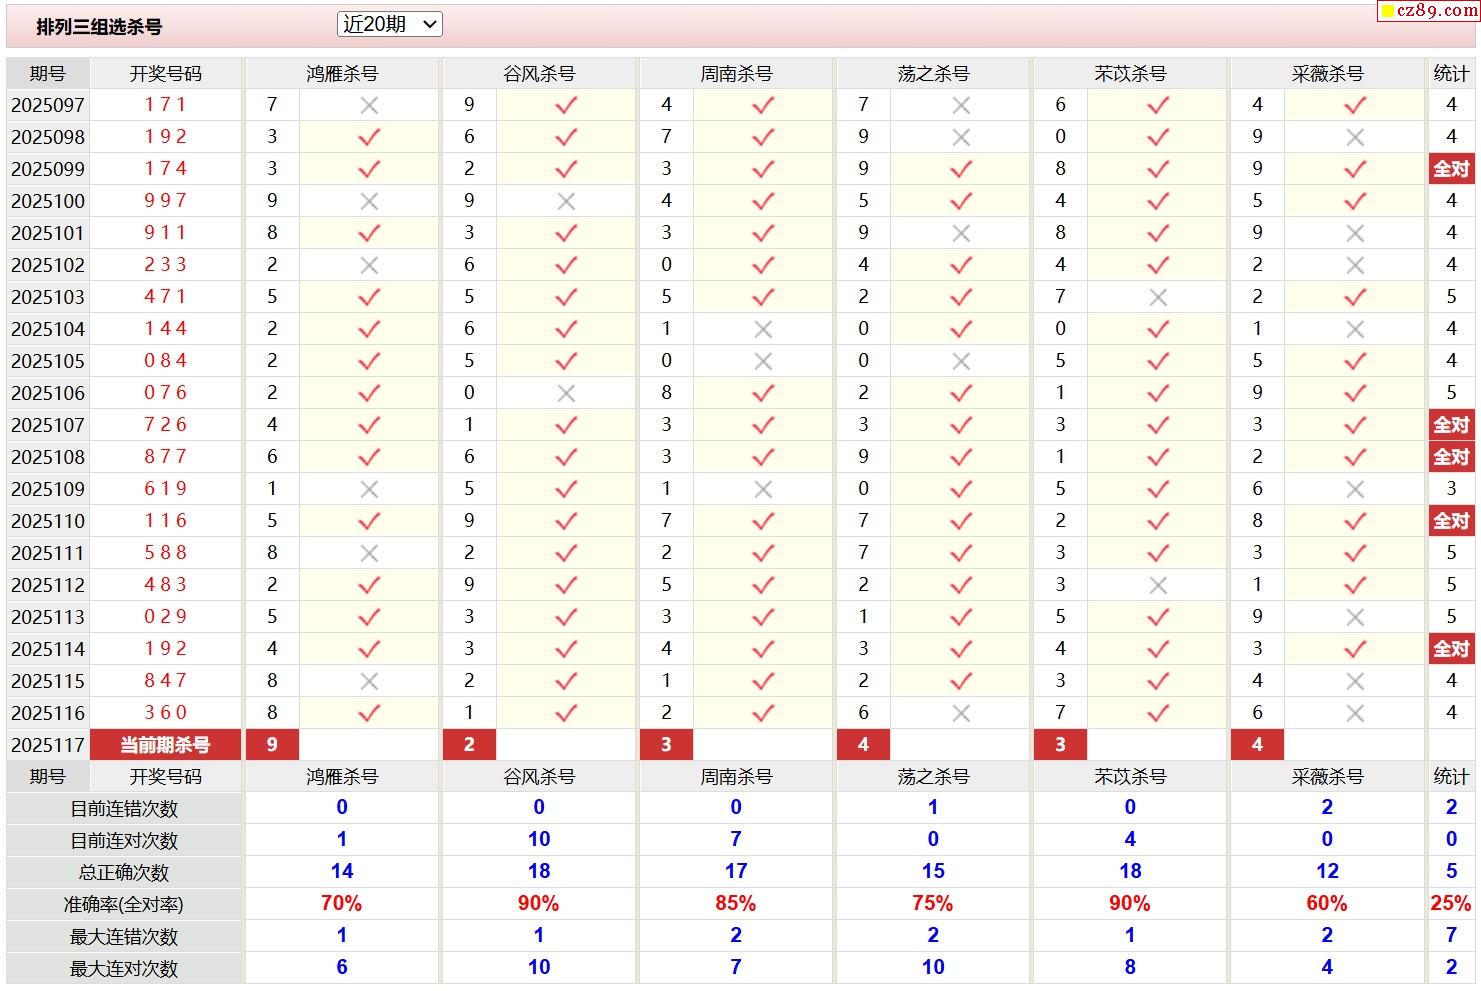
Task: Click the top 周南杀号 column header
Action: click(736, 73)
